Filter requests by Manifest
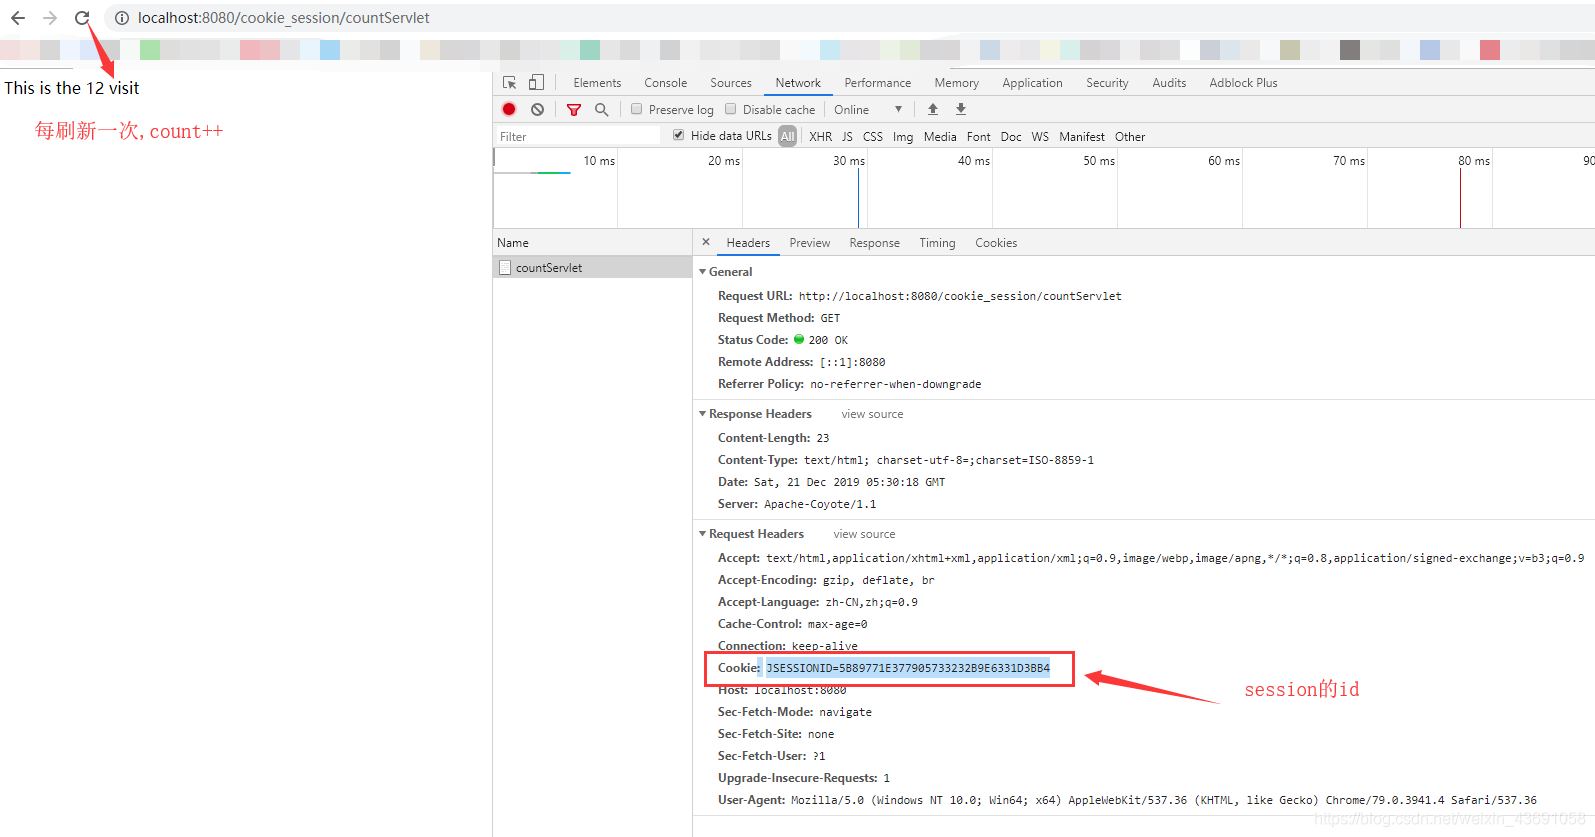Image resolution: width=1595 pixels, height=837 pixels. tap(1082, 137)
